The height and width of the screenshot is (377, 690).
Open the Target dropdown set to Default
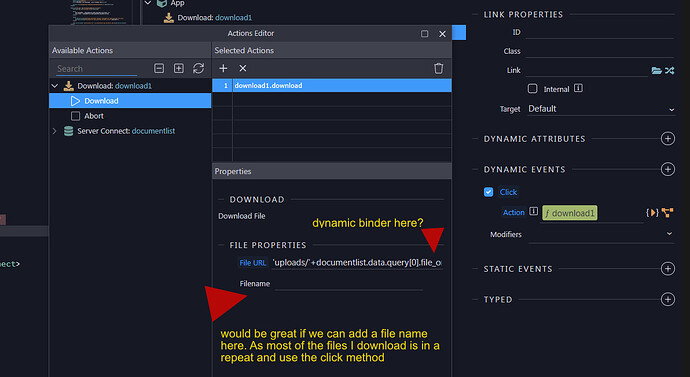601,109
